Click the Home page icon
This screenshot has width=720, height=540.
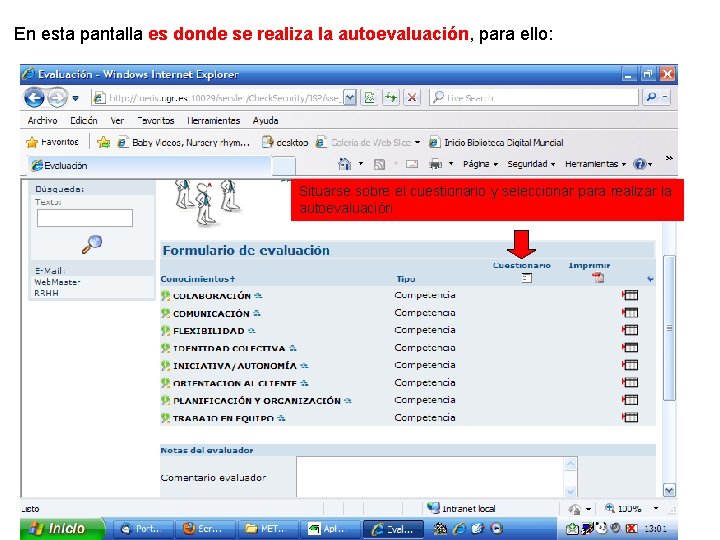point(344,164)
